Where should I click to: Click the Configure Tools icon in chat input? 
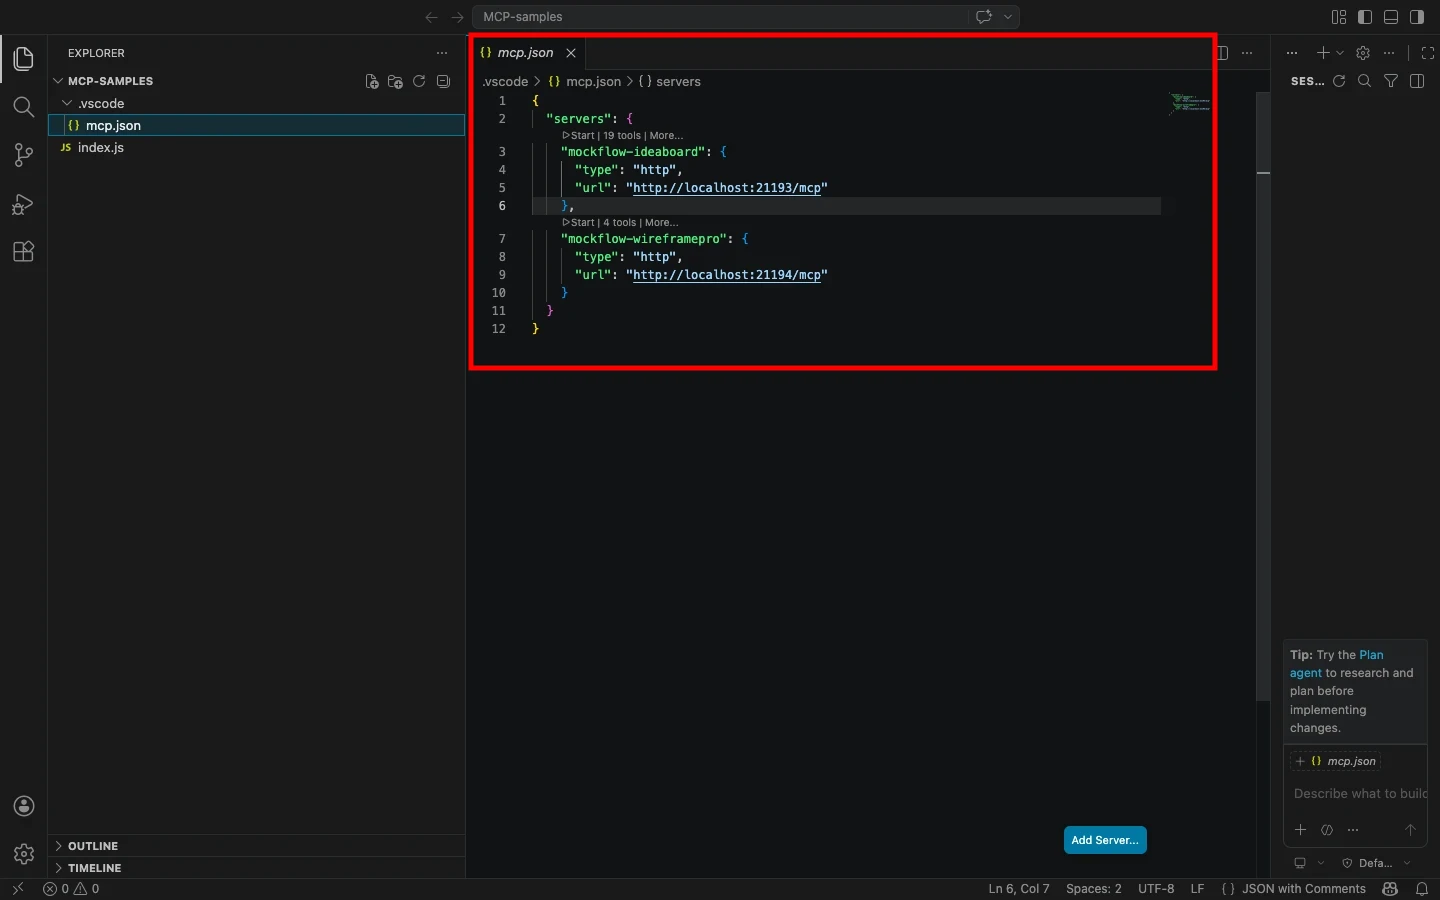[1327, 830]
